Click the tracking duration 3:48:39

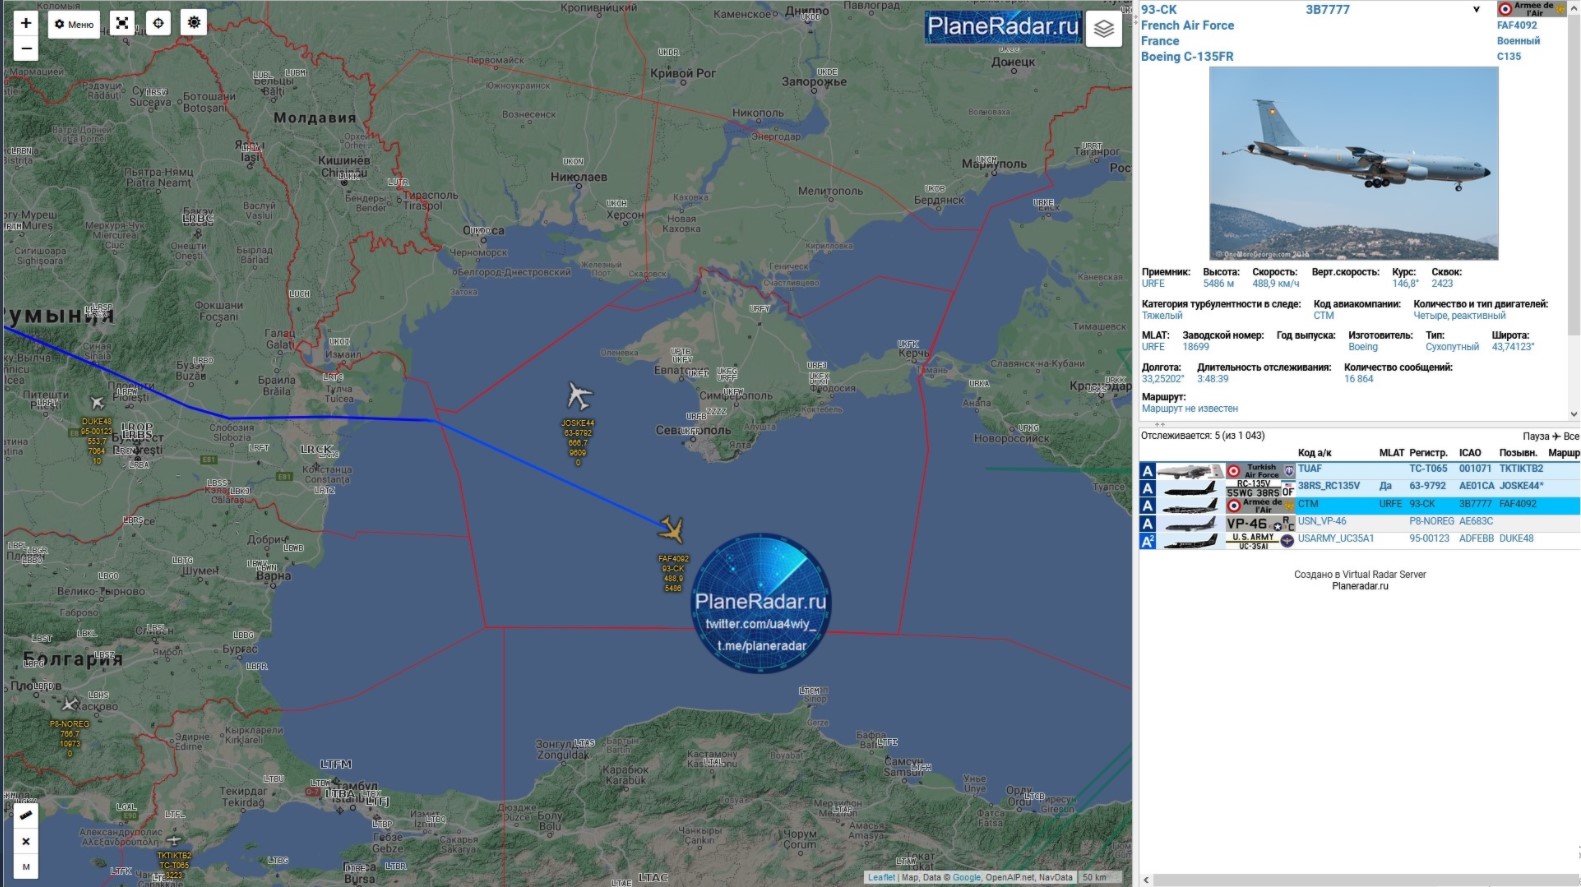(1213, 379)
